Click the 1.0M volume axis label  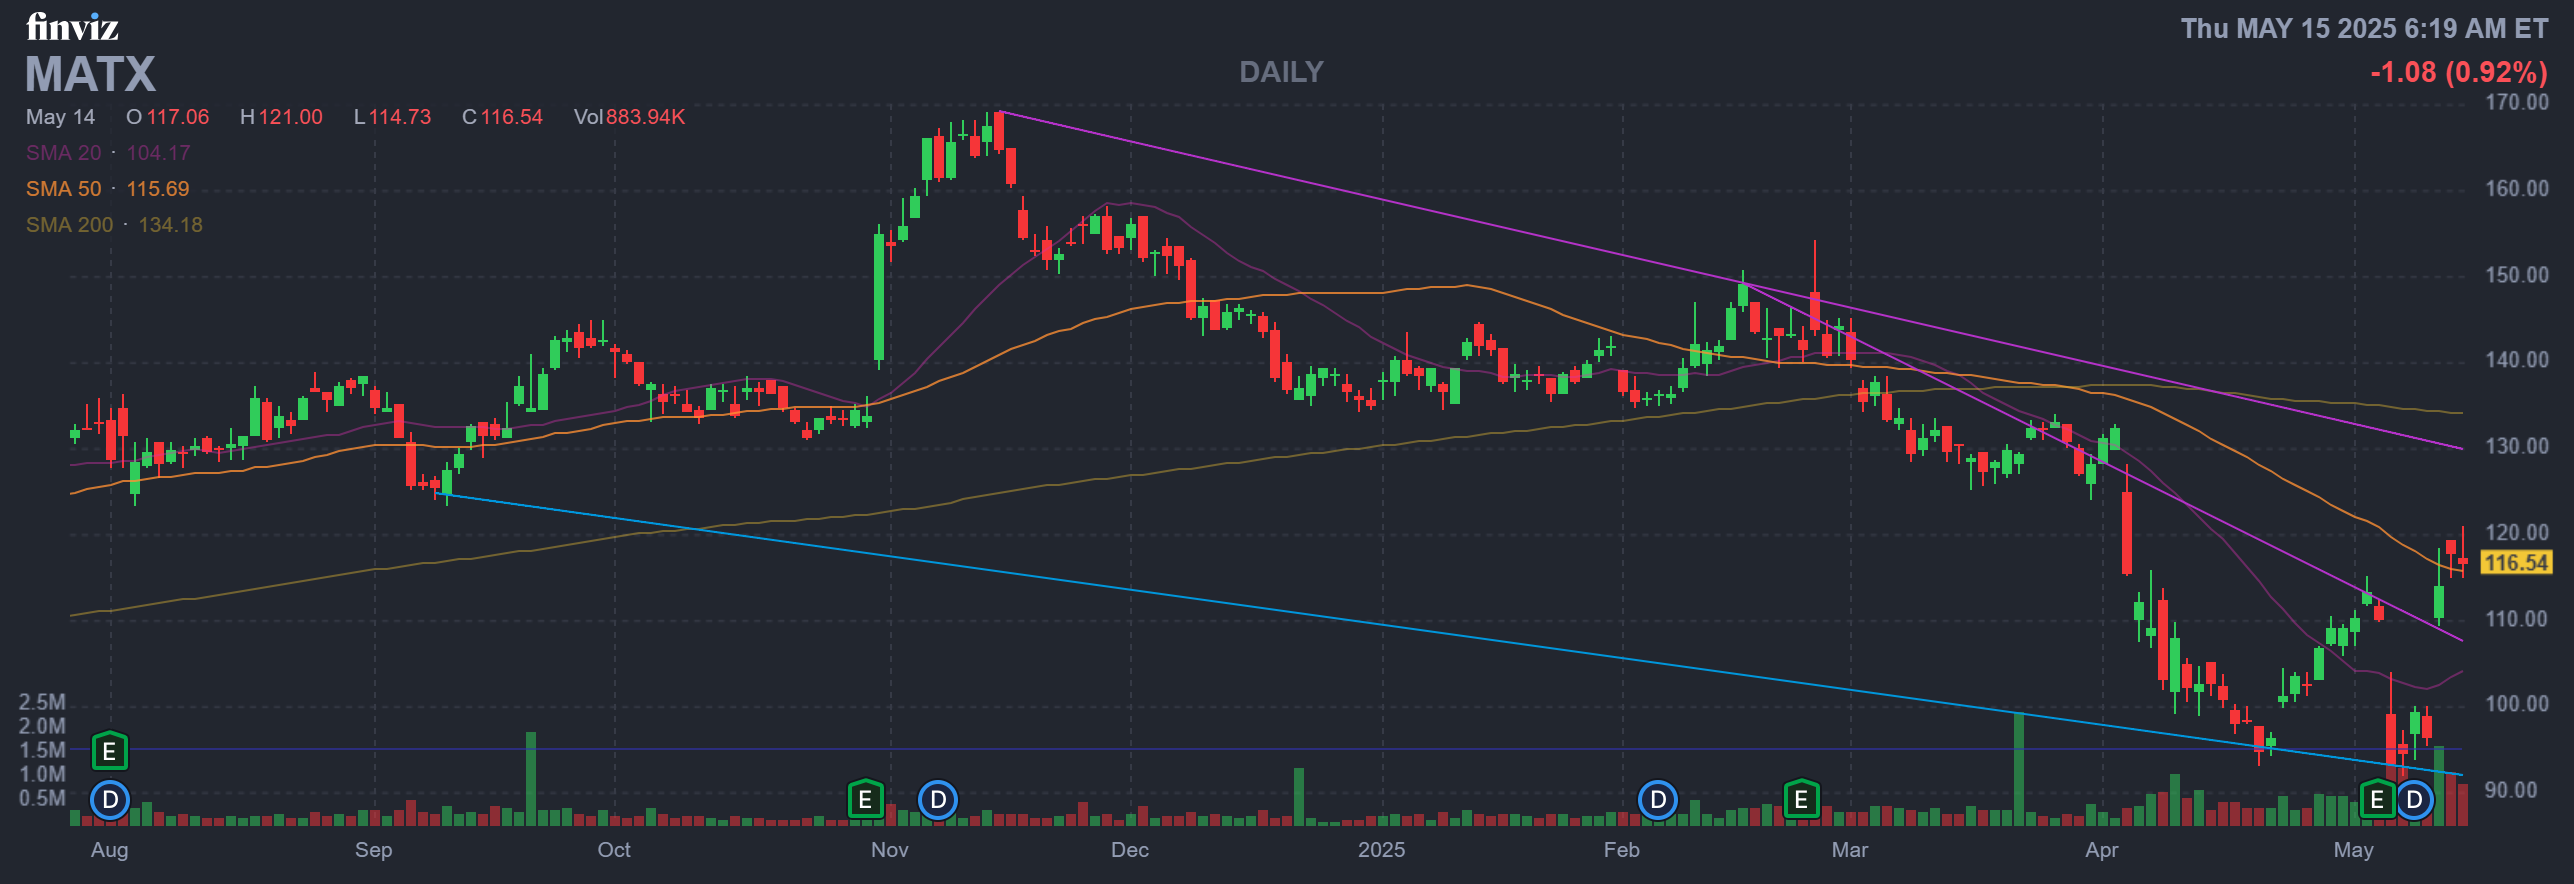pyautogui.click(x=42, y=774)
